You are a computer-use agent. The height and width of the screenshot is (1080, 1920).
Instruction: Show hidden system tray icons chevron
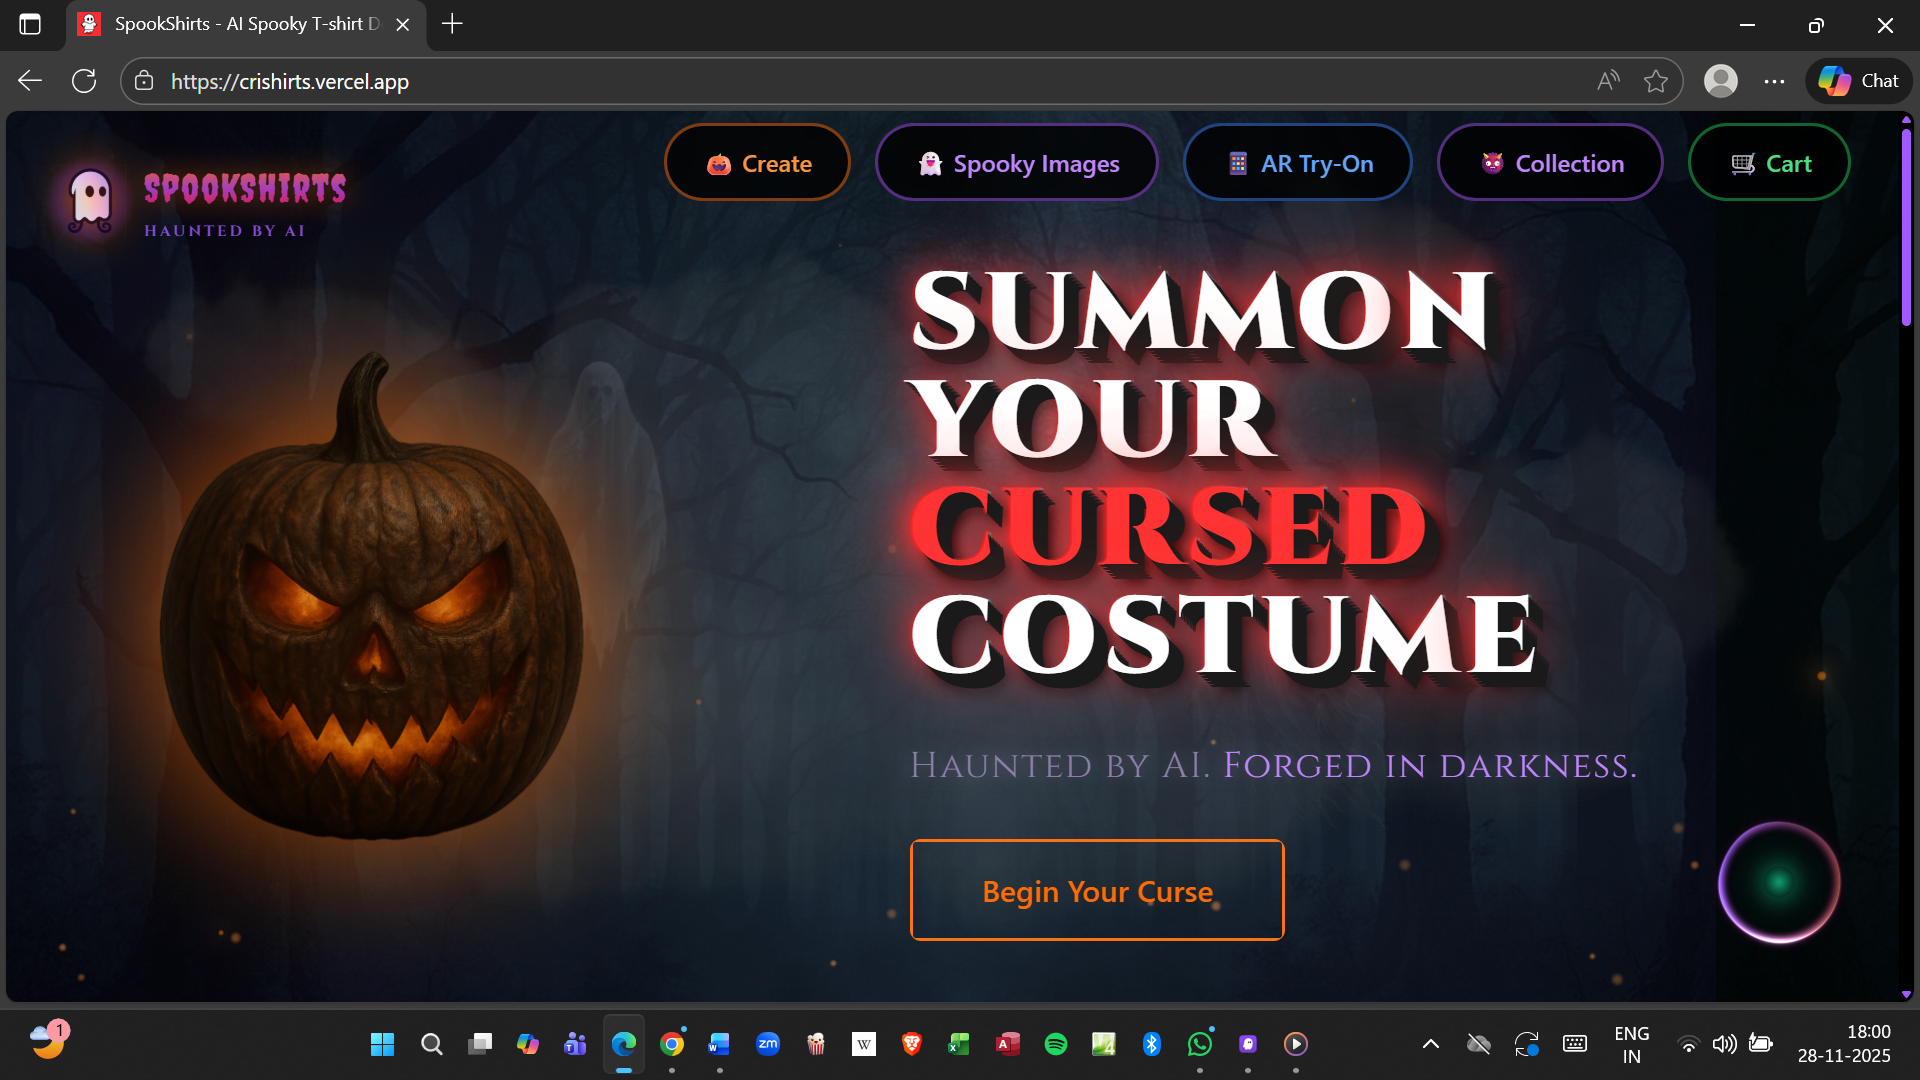click(x=1430, y=1044)
